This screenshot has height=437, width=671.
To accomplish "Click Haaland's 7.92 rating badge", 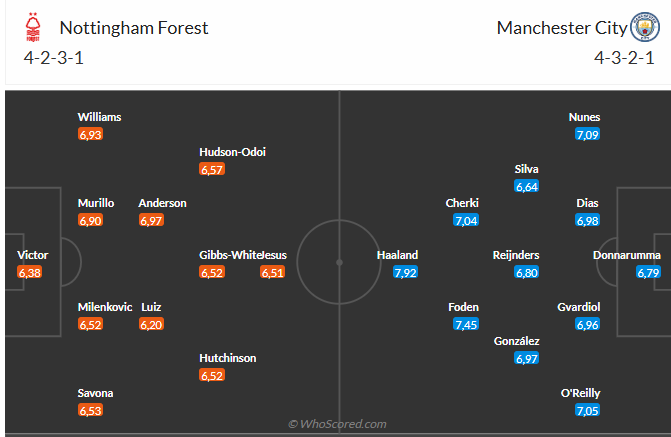I will coord(405,272).
